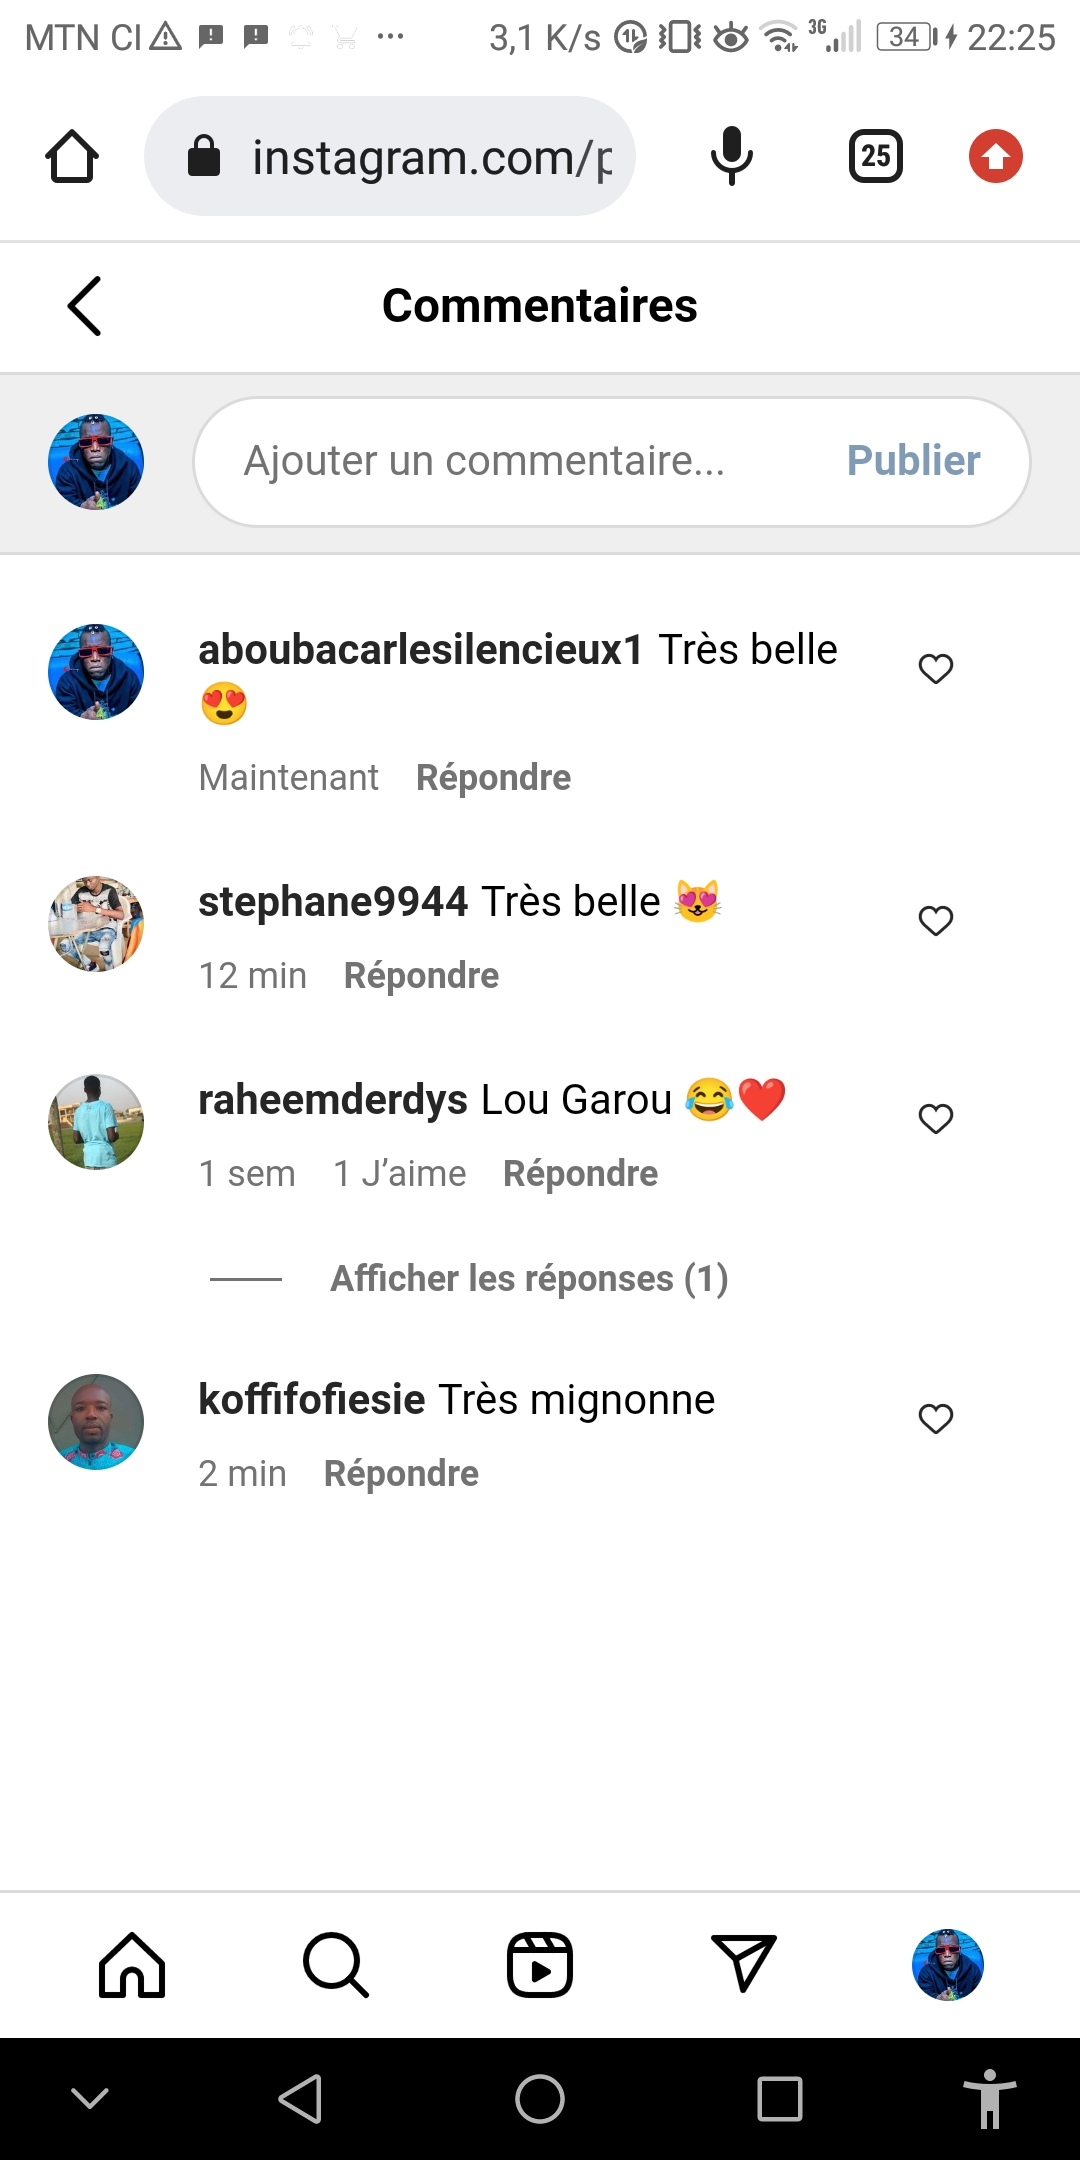The width and height of the screenshot is (1080, 2160).
Task: Tap the browser home button
Action: pyautogui.click(x=72, y=156)
